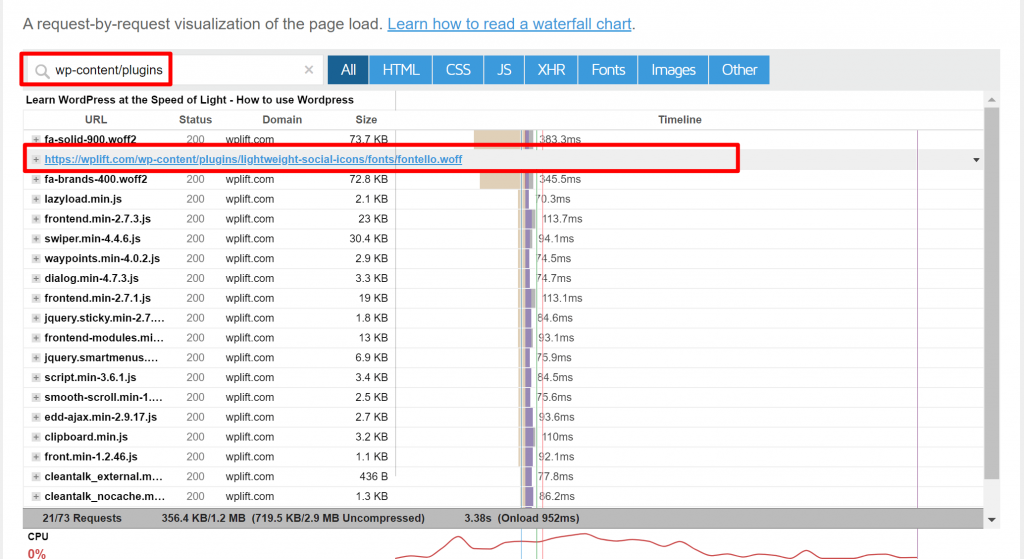Expand the fontello.woff request row

pyautogui.click(x=36, y=159)
